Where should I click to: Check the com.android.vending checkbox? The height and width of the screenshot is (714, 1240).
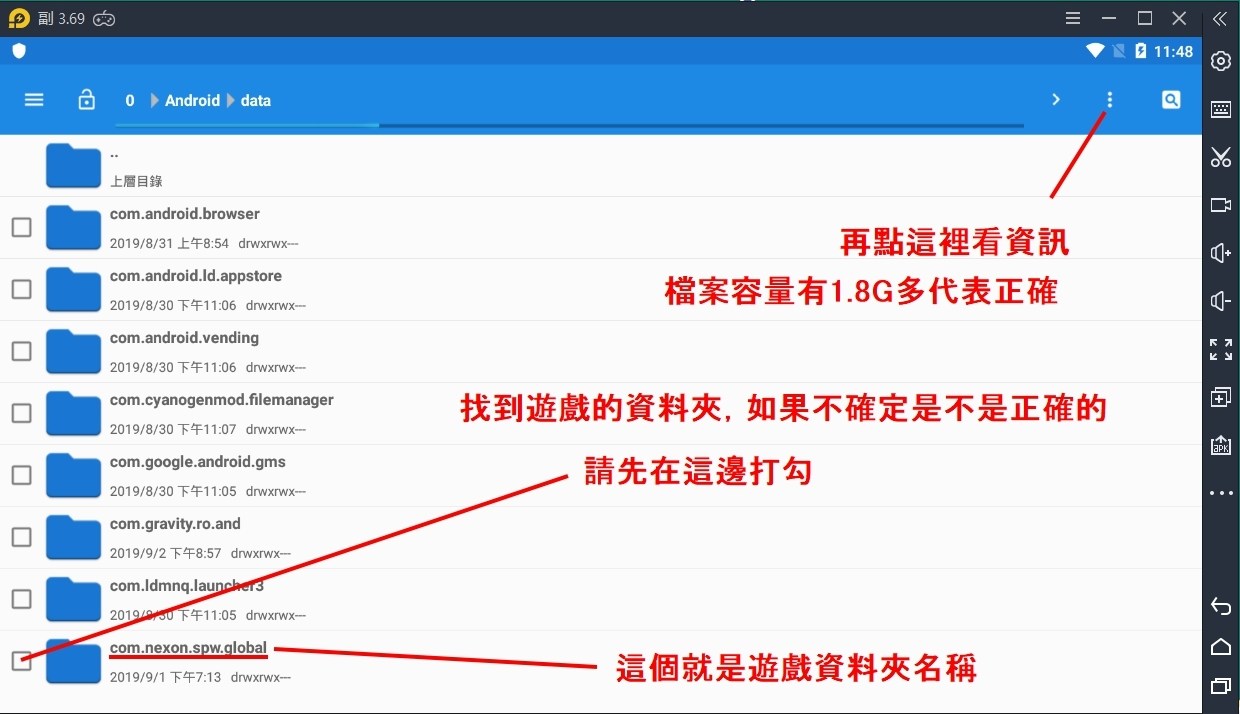pos(21,352)
